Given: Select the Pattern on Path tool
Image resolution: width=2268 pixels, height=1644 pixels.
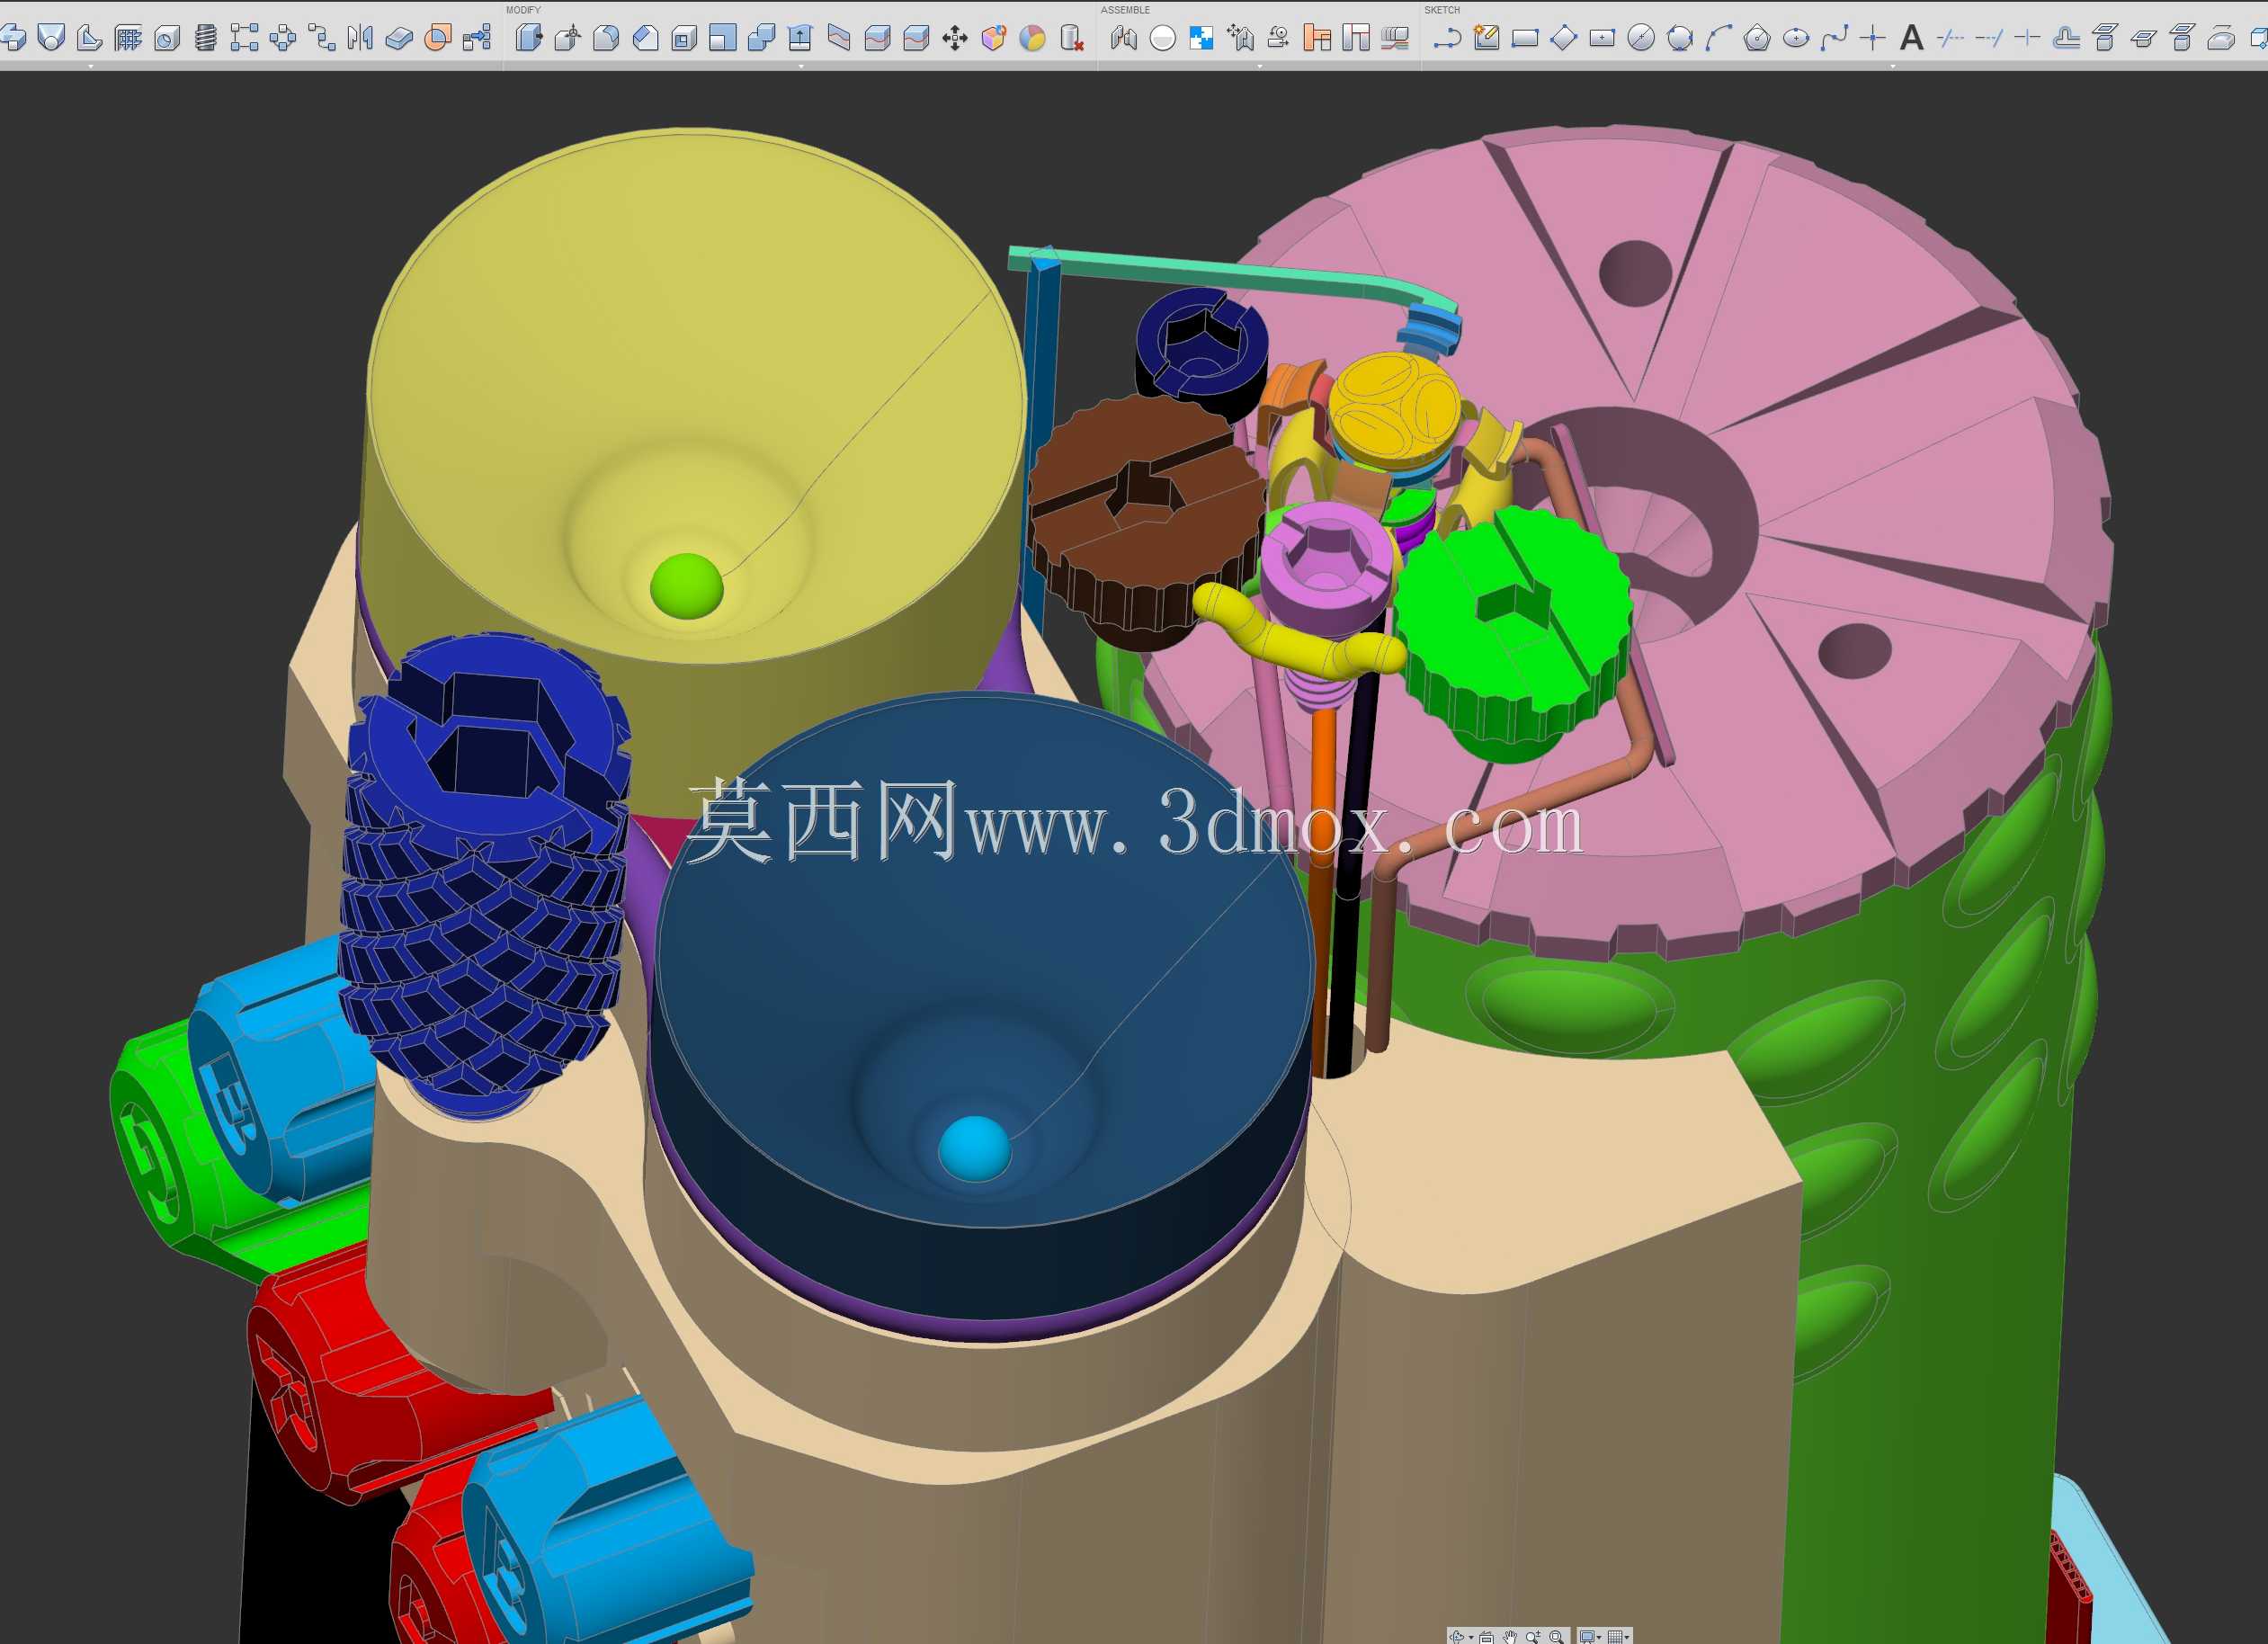Looking at the screenshot, I should coord(322,38).
